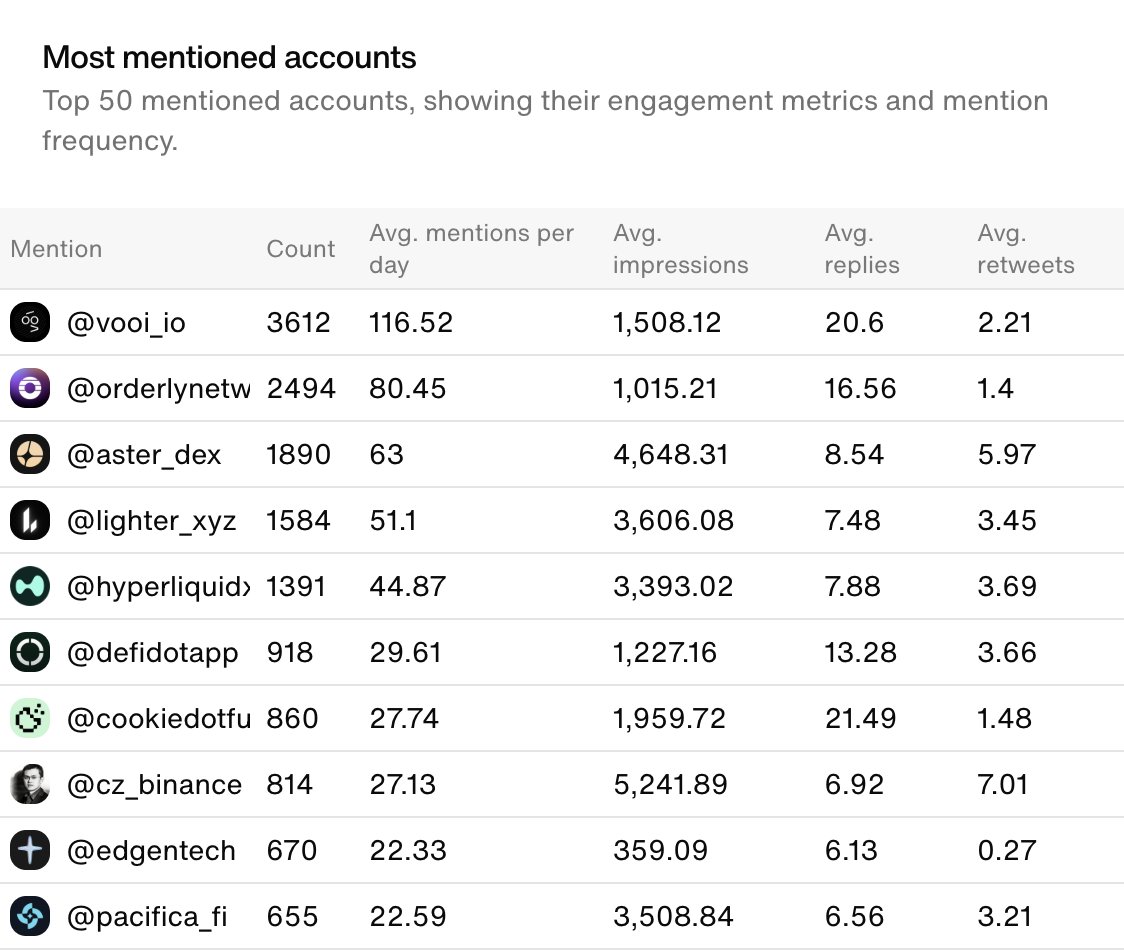Click the 7.01 avg retweets cell

tap(1003, 784)
